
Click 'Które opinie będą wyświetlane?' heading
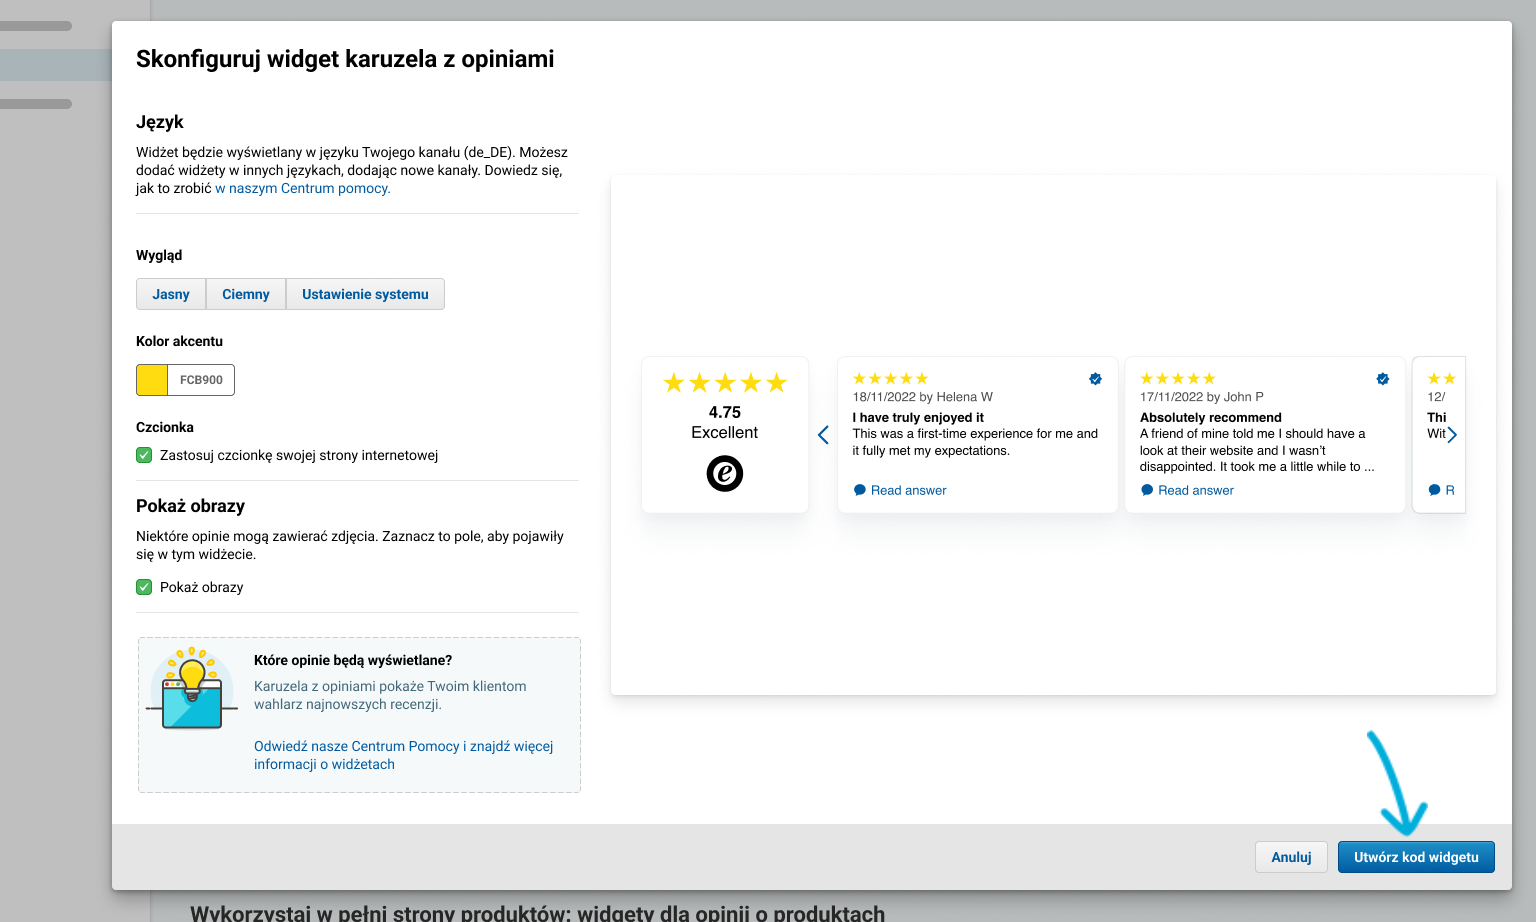[353, 660]
